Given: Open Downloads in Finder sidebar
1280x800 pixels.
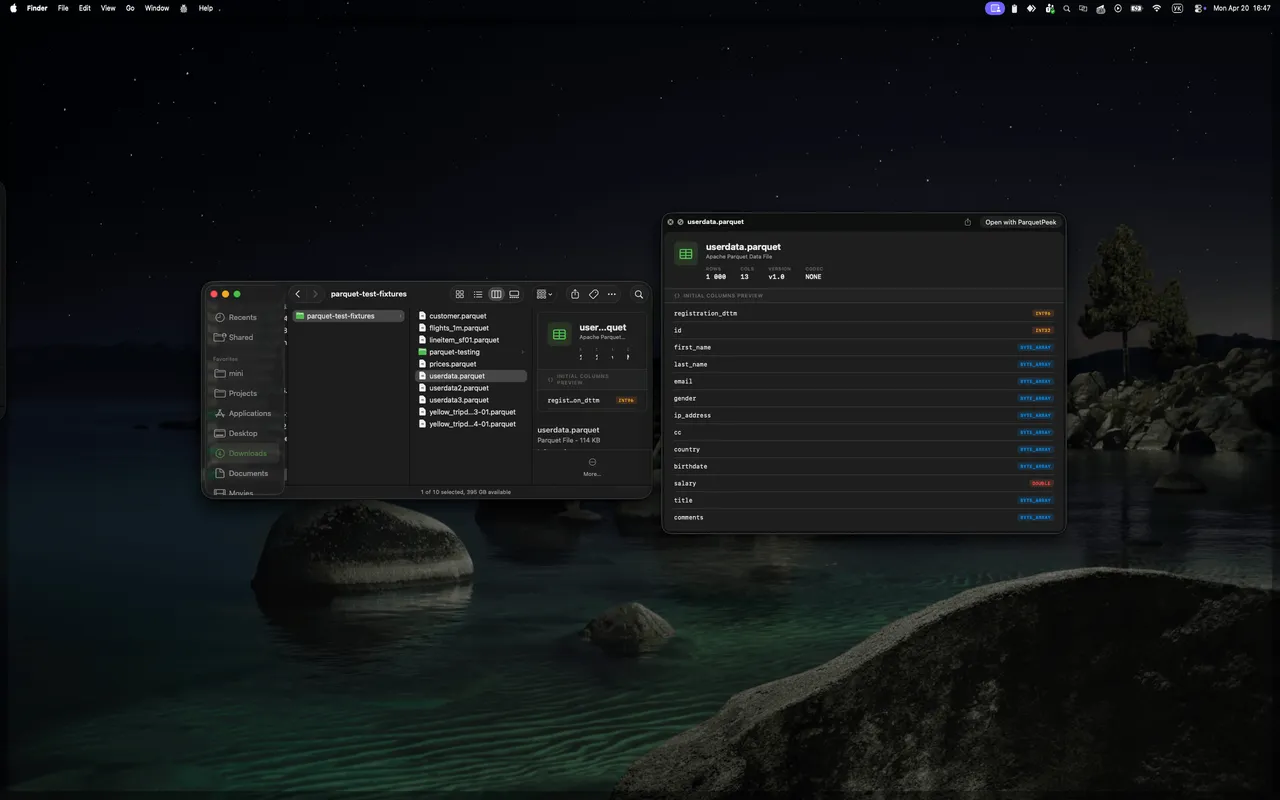Looking at the screenshot, I should tap(247, 453).
